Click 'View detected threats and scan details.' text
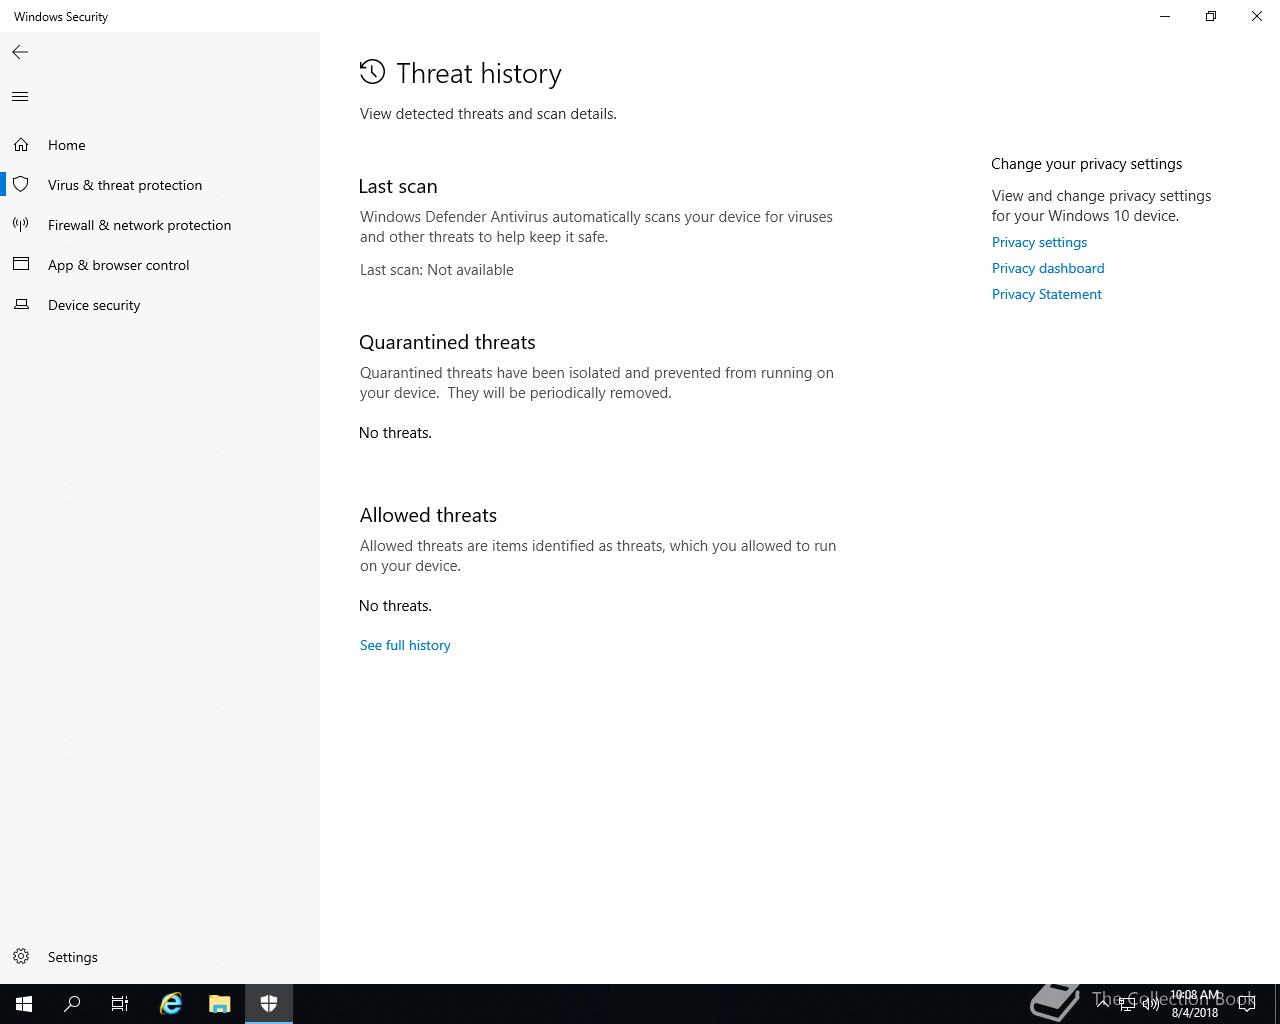Image resolution: width=1280 pixels, height=1024 pixels. 488,114
